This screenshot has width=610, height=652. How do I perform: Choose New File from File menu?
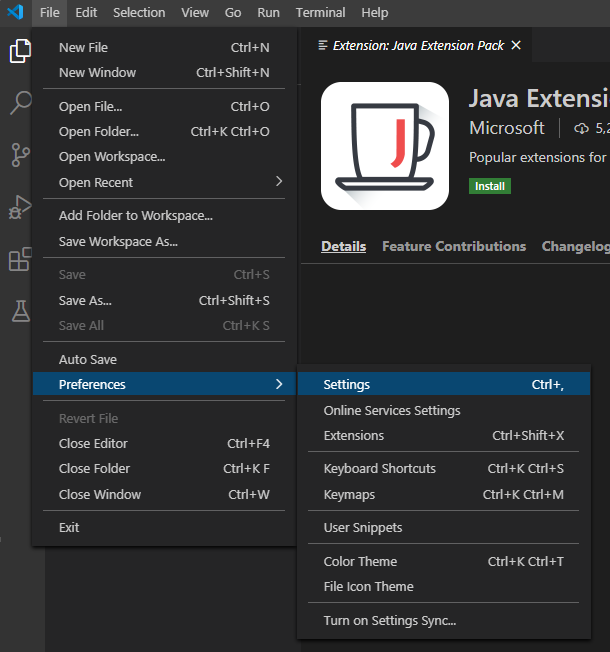point(164,47)
